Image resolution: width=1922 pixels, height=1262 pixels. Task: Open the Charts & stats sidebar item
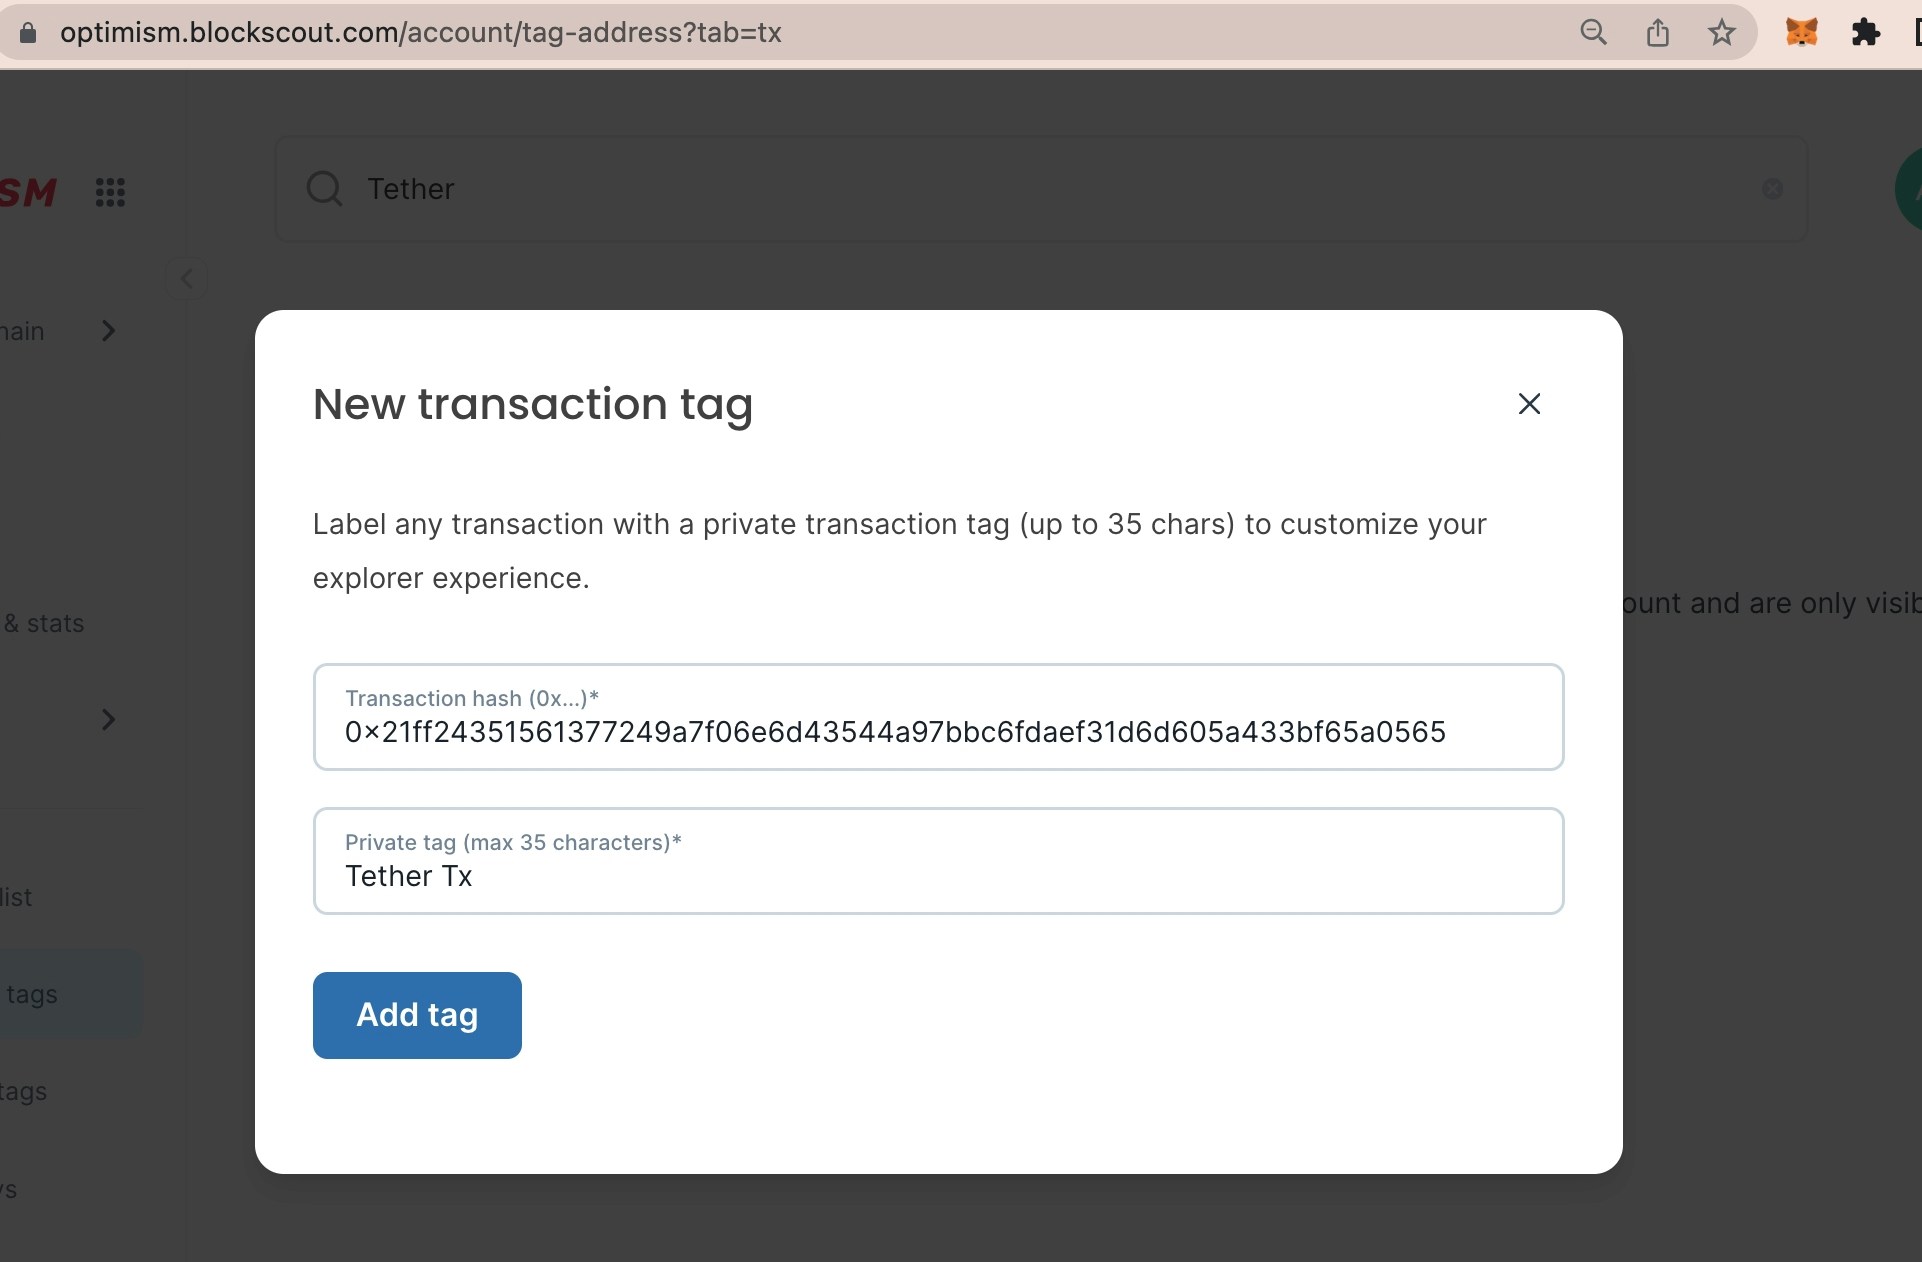[x=44, y=623]
